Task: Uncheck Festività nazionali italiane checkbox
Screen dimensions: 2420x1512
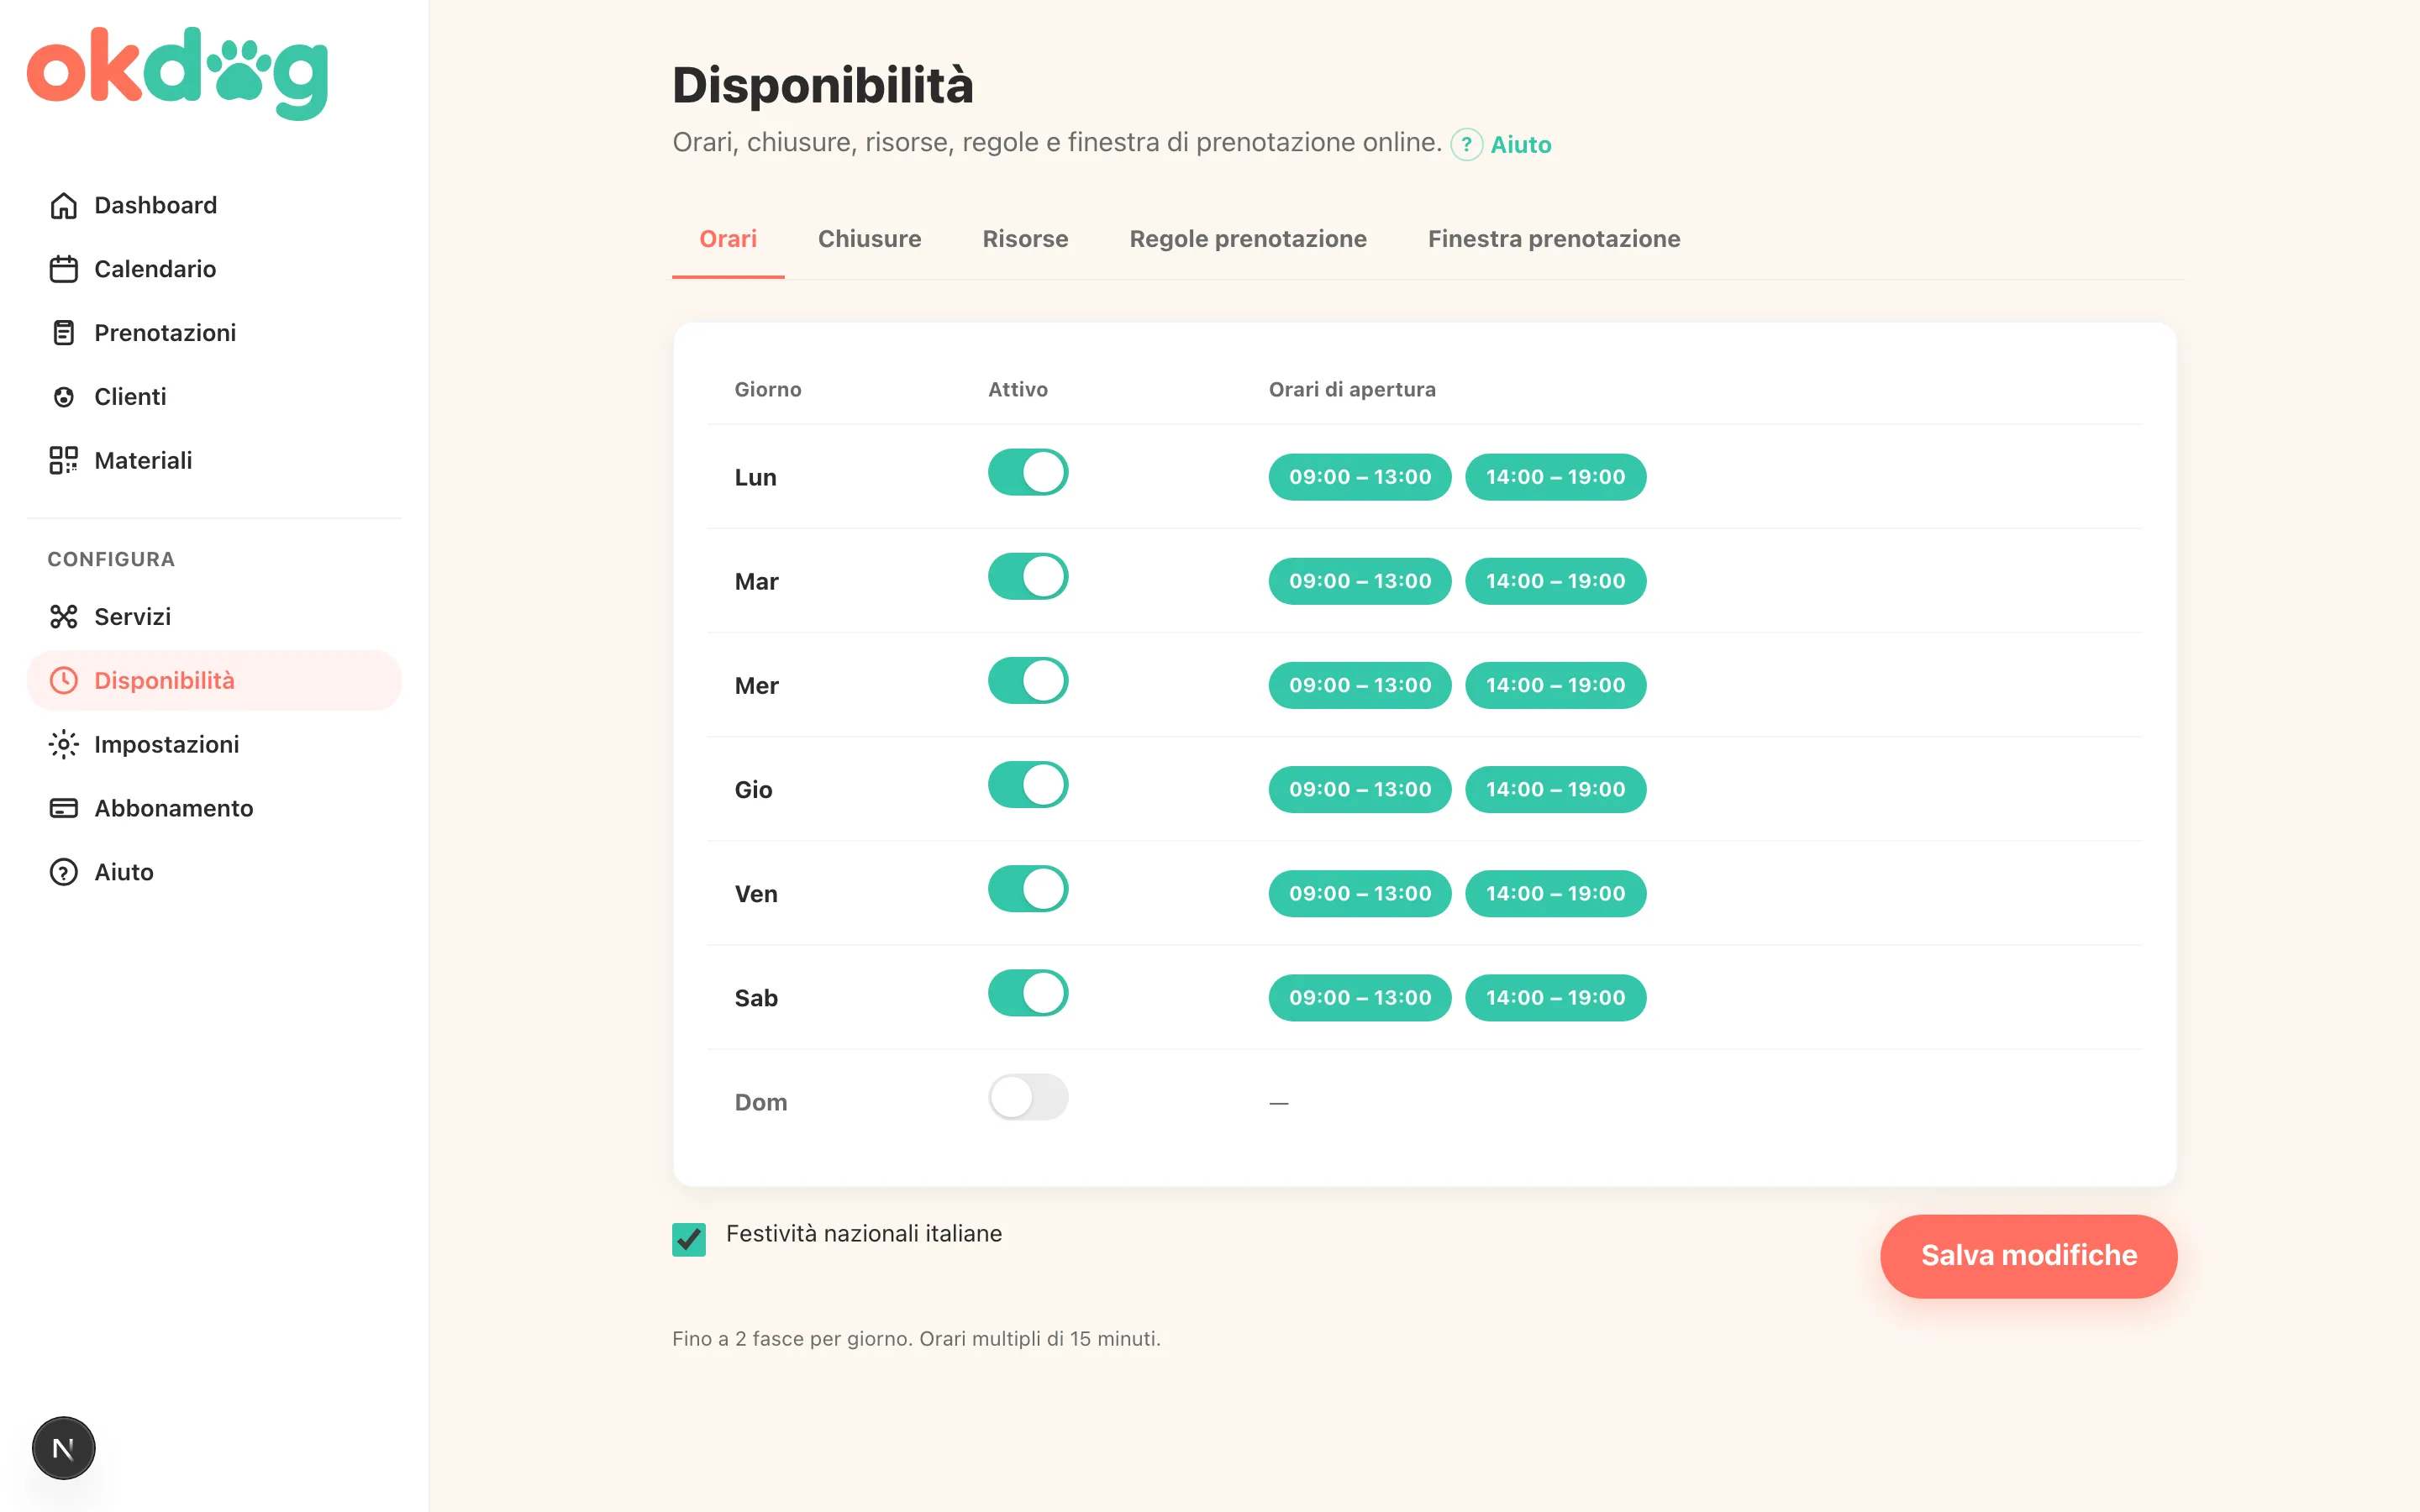Action: pyautogui.click(x=689, y=1239)
